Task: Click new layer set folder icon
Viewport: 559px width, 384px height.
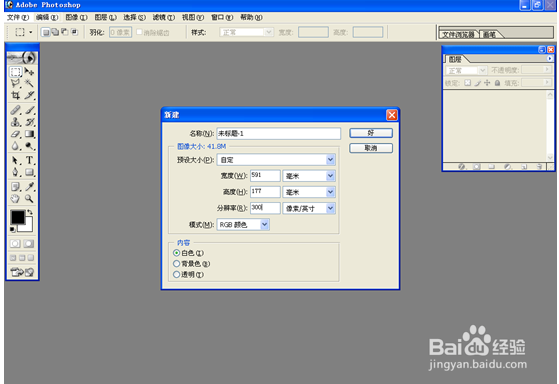Action: point(492,167)
